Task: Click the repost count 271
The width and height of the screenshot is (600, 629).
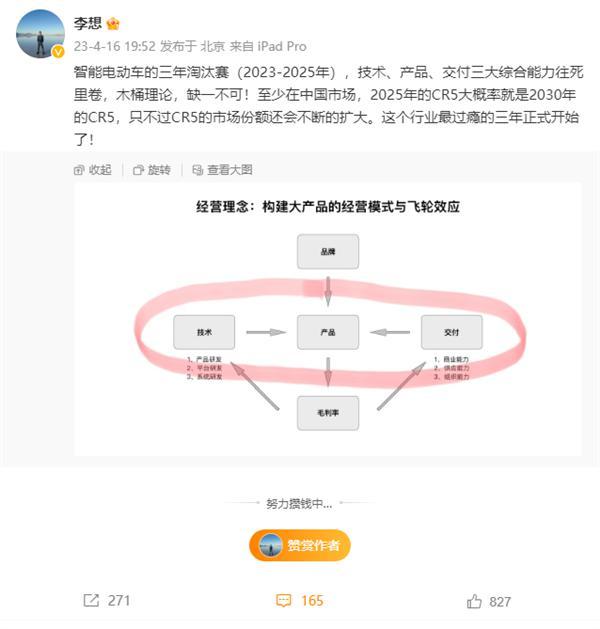Action: tap(119, 601)
